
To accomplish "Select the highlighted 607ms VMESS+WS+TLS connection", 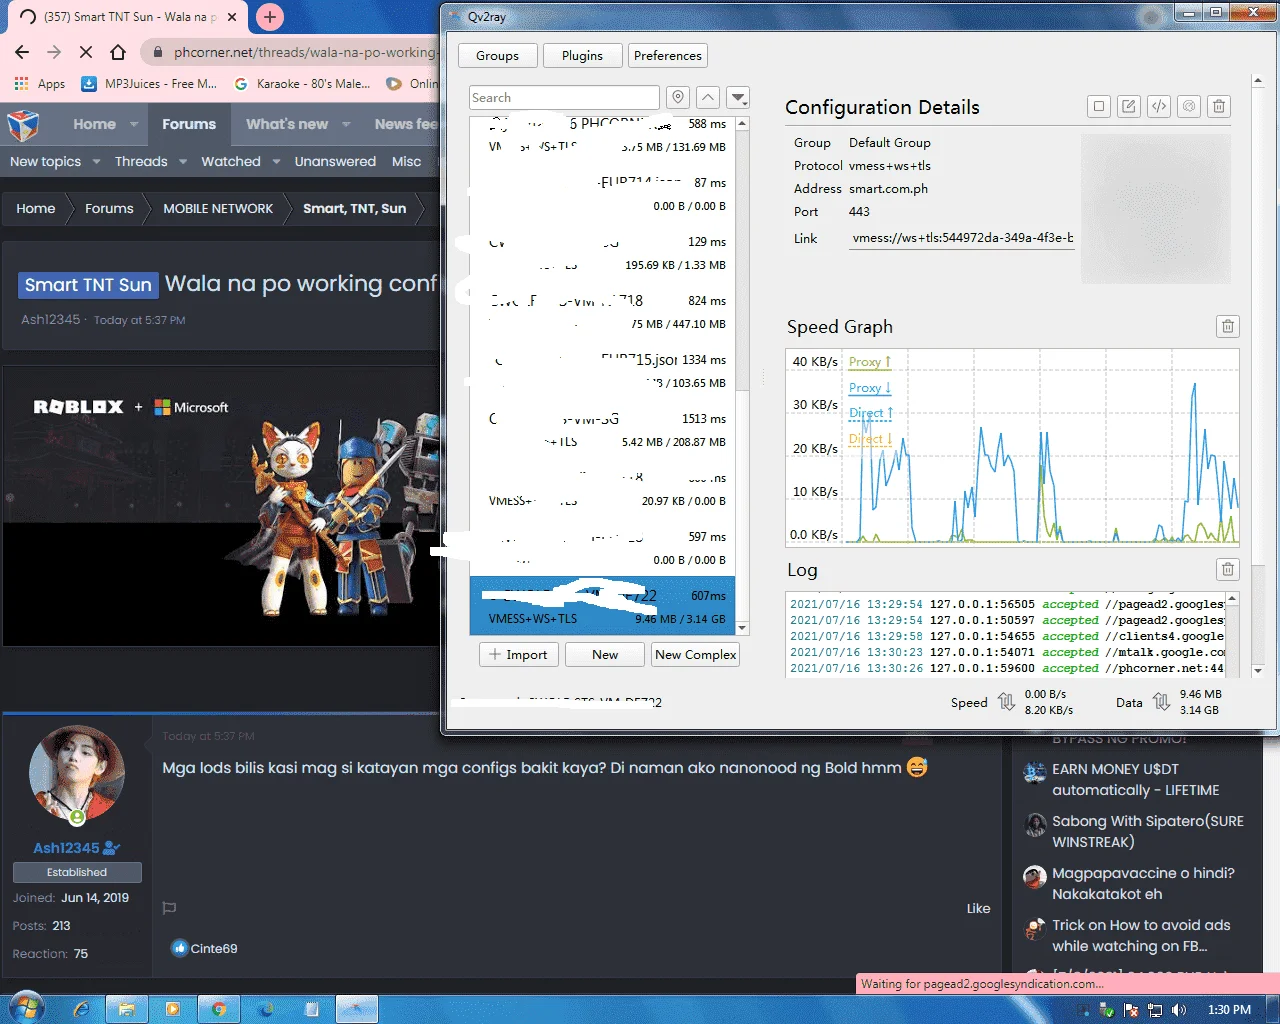I will click(x=602, y=606).
